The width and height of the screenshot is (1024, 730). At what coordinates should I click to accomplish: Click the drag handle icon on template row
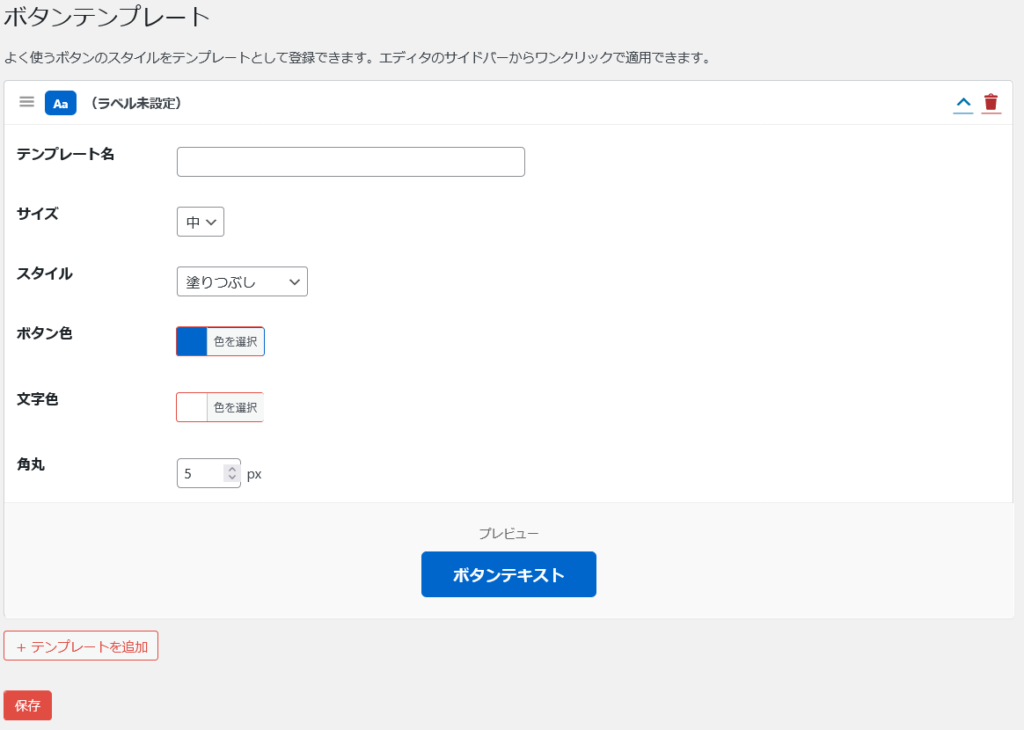pos(27,102)
